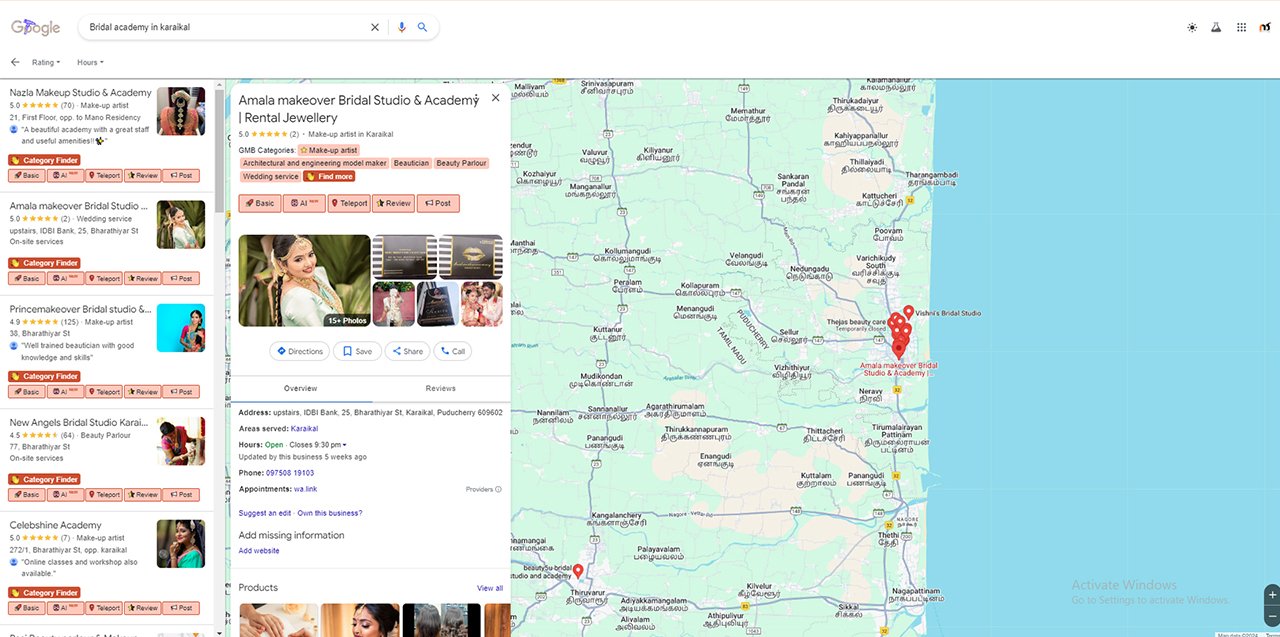Click the Providers info icon
Screen dimensions: 1280x637
click(498, 489)
